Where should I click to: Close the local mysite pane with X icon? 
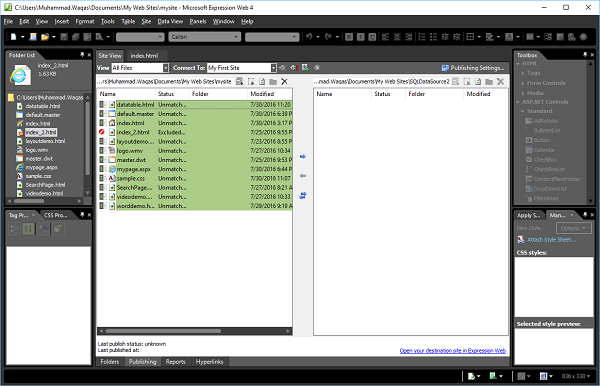click(x=284, y=81)
